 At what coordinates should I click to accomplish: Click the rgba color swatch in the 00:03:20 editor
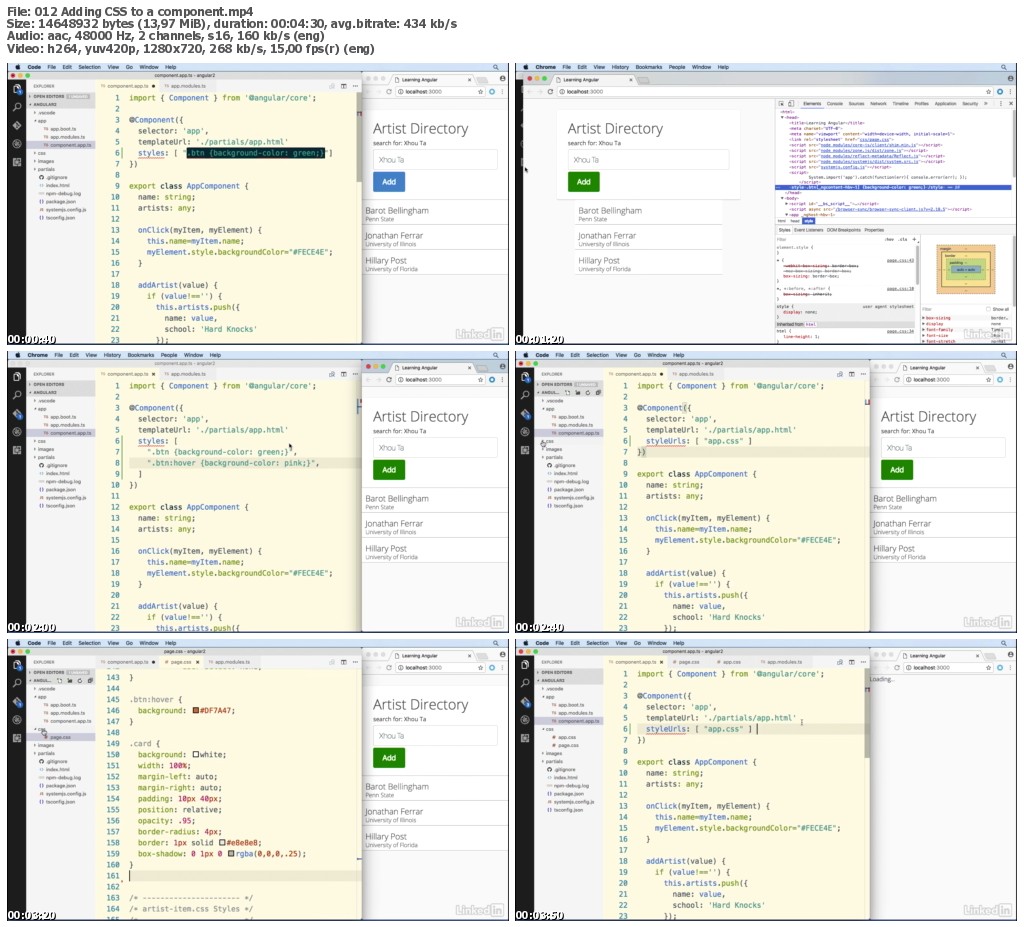pyautogui.click(x=231, y=853)
